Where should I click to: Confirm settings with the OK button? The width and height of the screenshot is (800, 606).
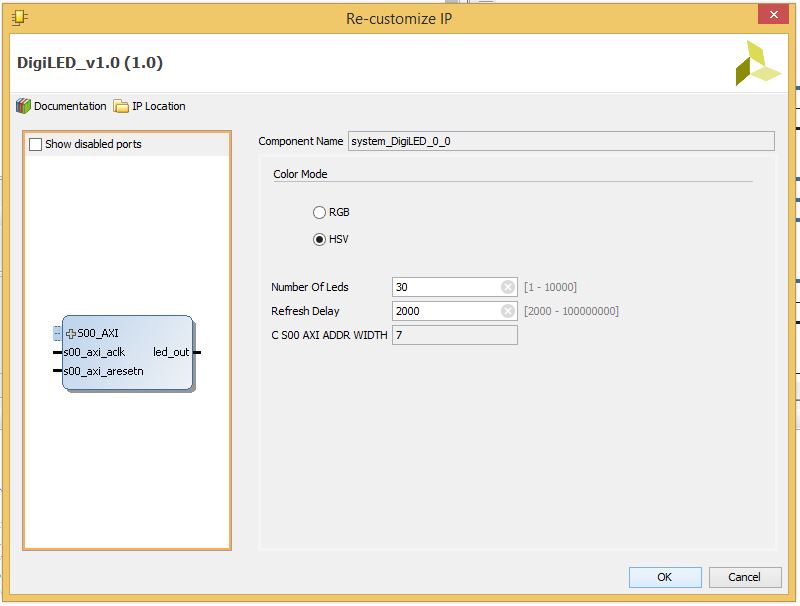[665, 577]
